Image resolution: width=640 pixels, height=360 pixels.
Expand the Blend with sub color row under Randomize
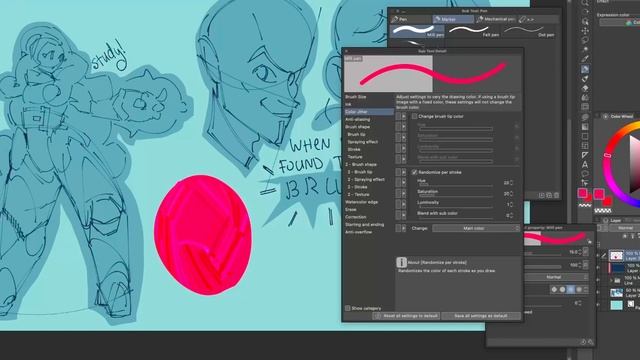point(403,215)
